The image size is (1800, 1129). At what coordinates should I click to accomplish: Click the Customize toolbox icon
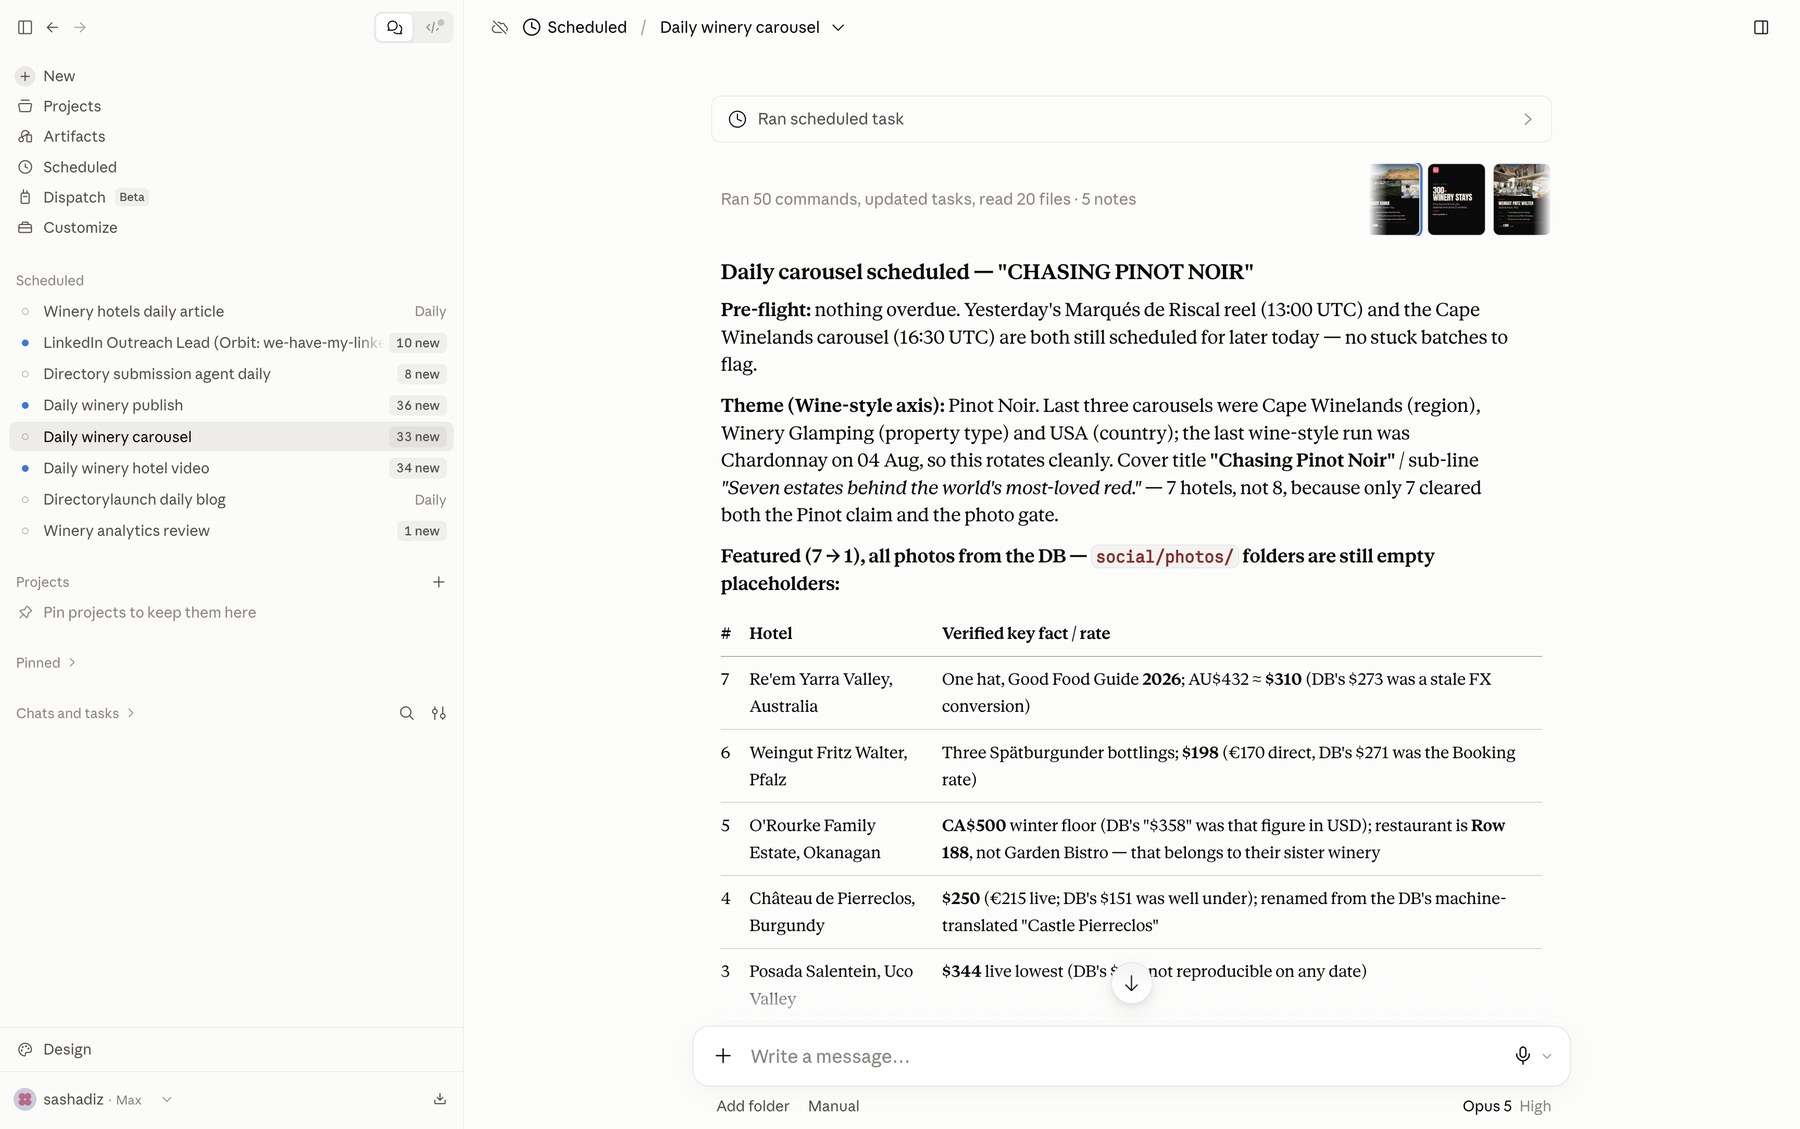coord(25,227)
